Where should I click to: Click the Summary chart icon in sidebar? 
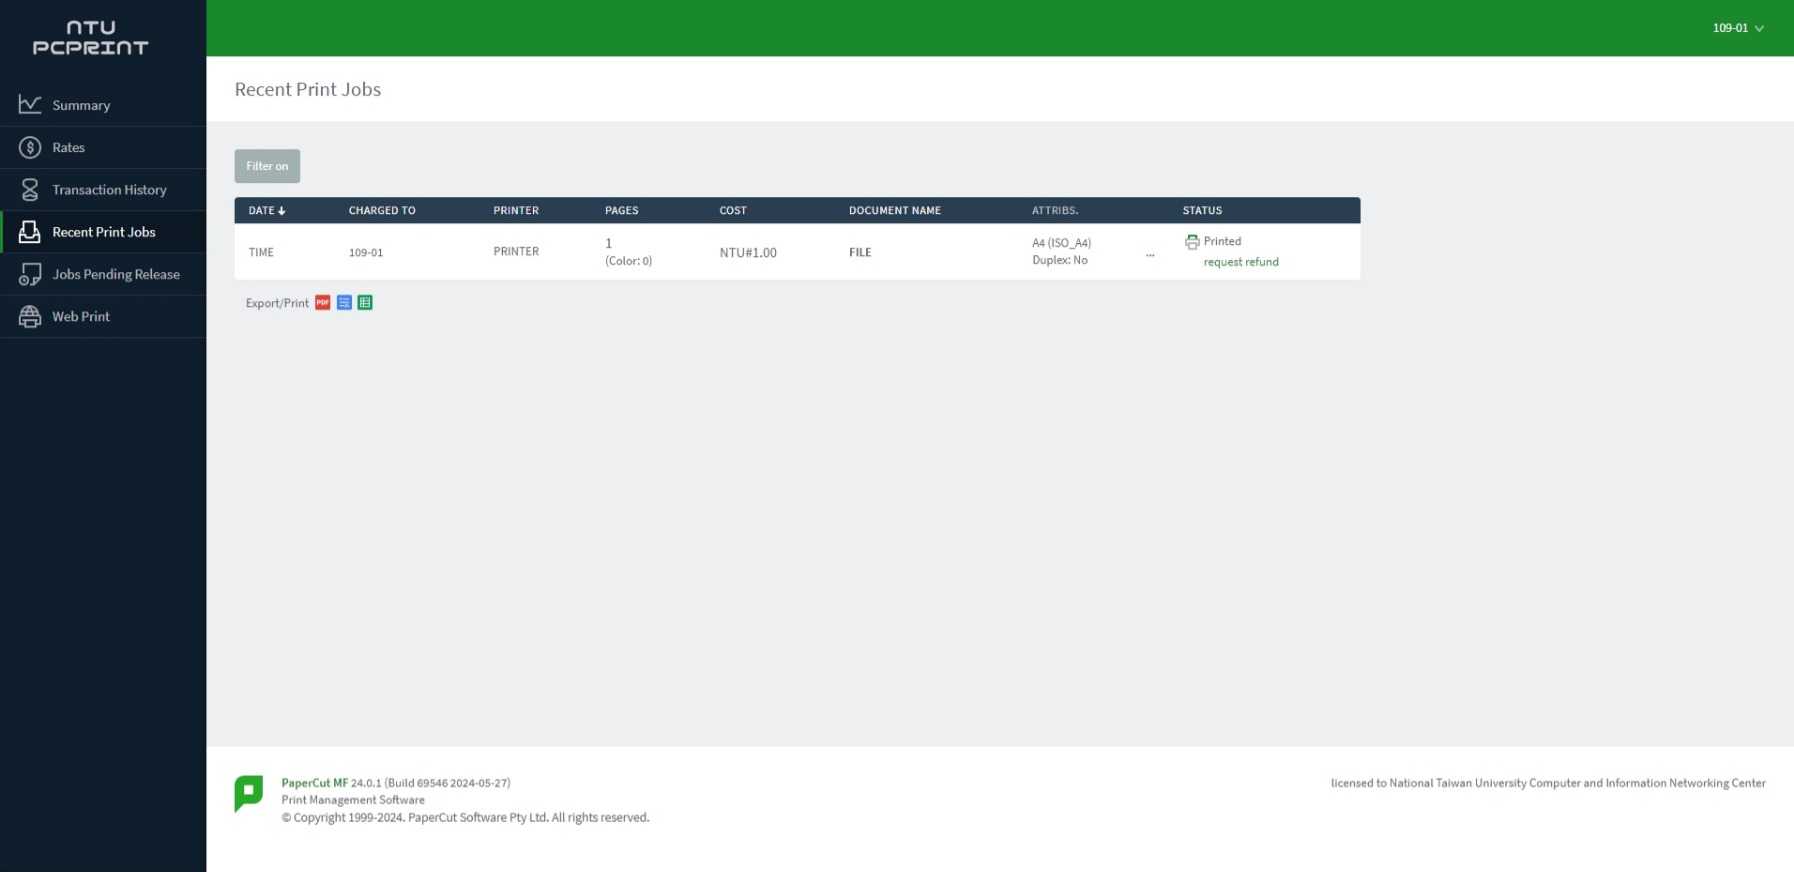point(30,105)
